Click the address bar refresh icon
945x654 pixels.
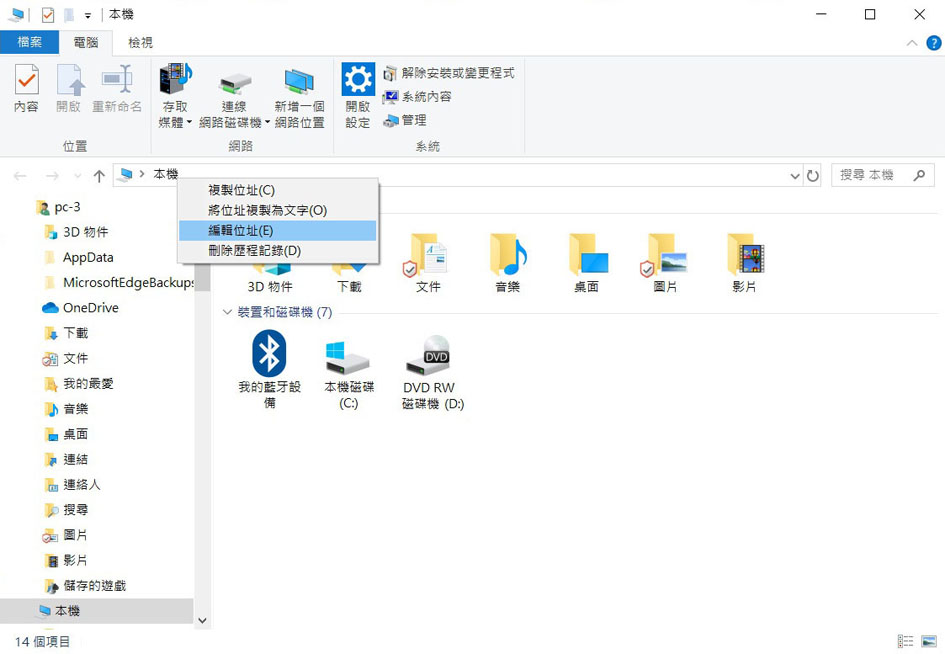pos(813,176)
